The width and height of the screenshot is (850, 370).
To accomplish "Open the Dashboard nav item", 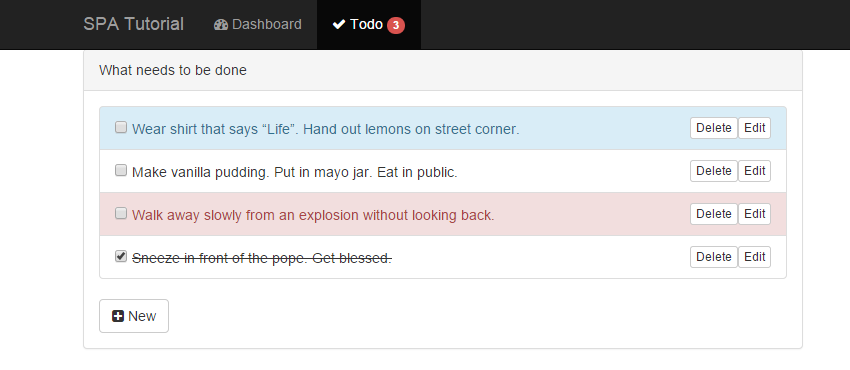I will pos(257,24).
